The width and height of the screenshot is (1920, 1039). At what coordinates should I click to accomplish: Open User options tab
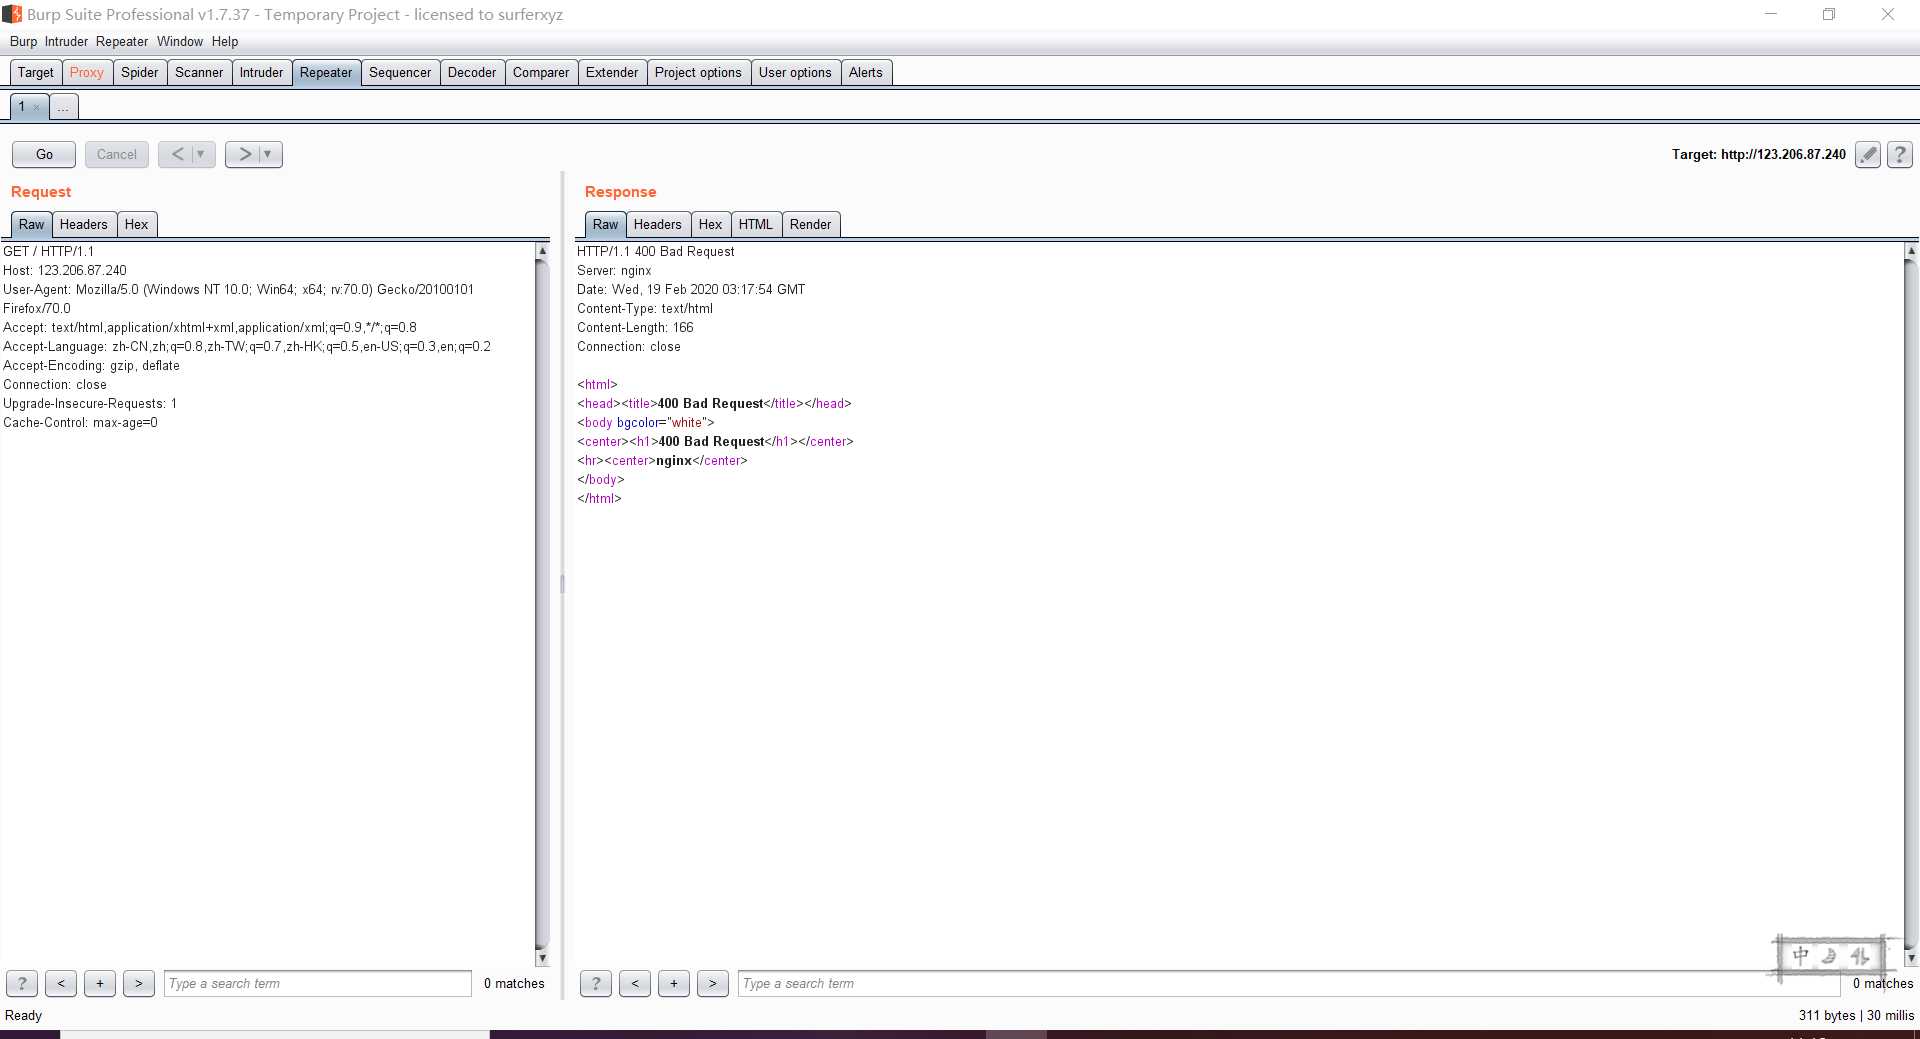click(x=795, y=73)
